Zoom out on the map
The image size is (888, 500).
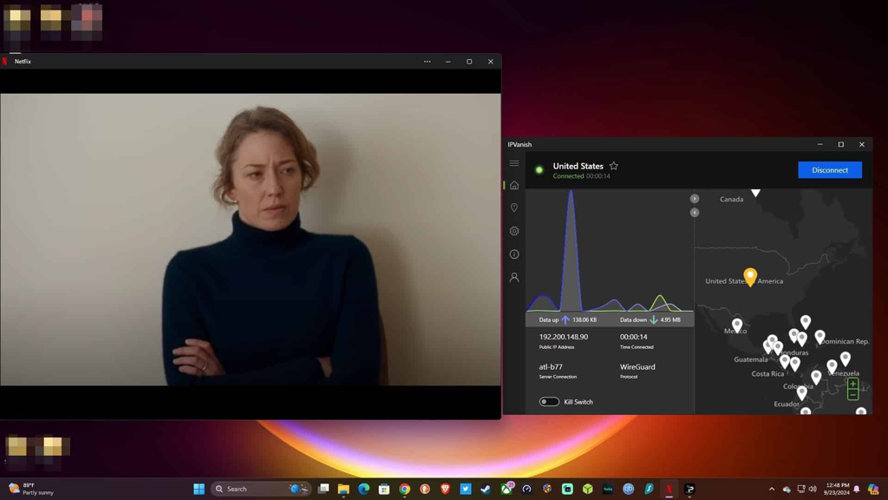[x=852, y=395]
